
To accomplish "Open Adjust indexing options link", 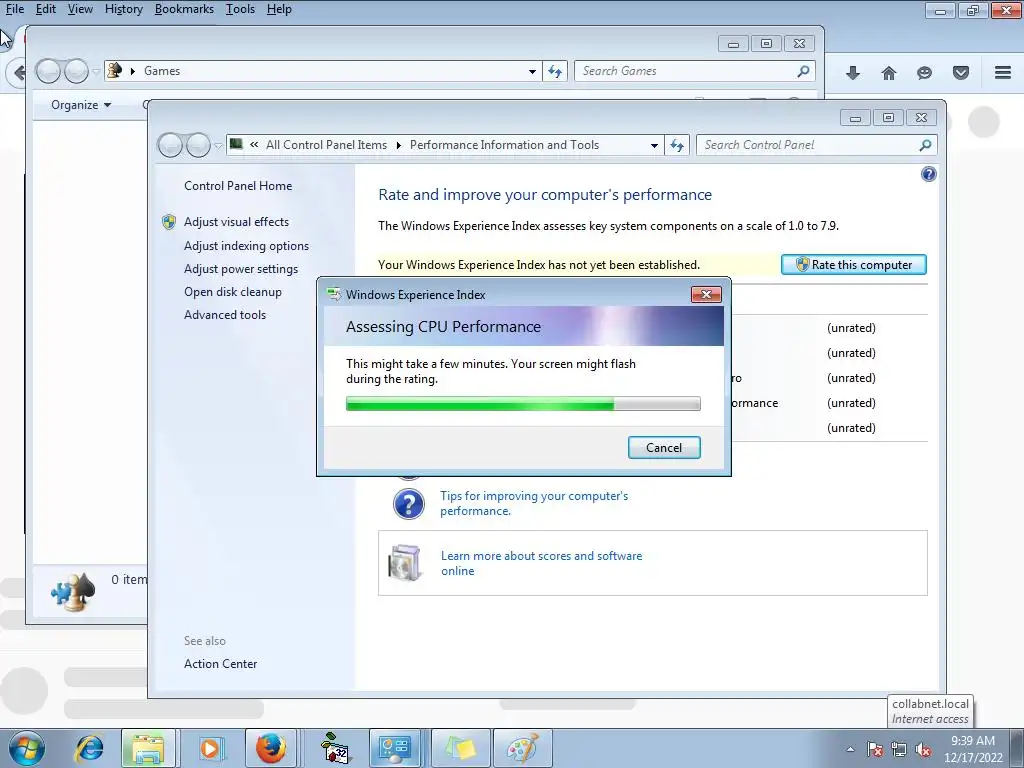I will click(246, 246).
